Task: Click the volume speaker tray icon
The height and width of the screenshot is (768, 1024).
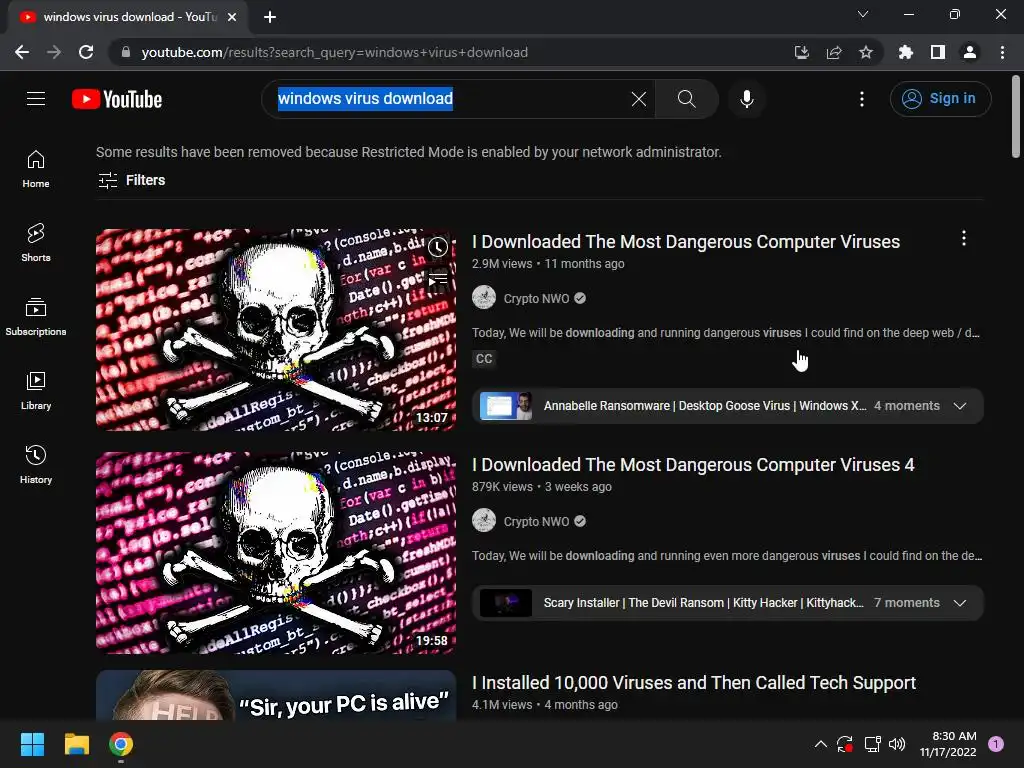Action: pos(897,744)
